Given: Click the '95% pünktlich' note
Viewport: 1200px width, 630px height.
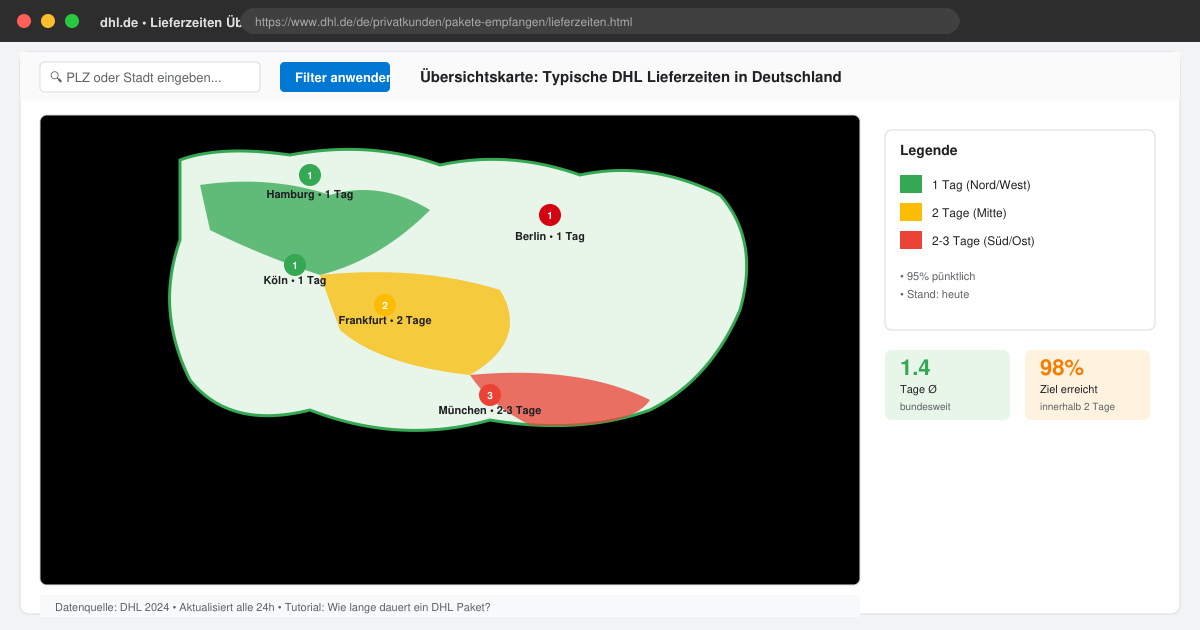Looking at the screenshot, I should click(937, 276).
